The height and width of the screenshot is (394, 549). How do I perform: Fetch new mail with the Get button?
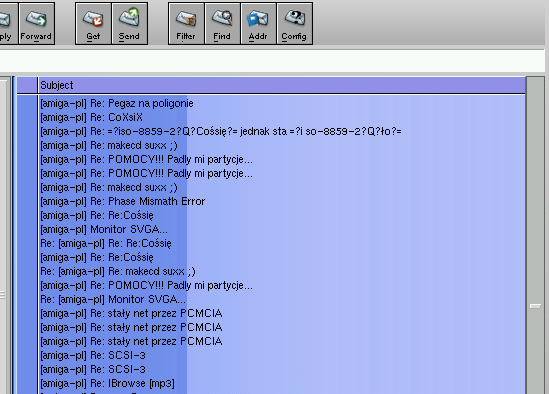click(93, 23)
